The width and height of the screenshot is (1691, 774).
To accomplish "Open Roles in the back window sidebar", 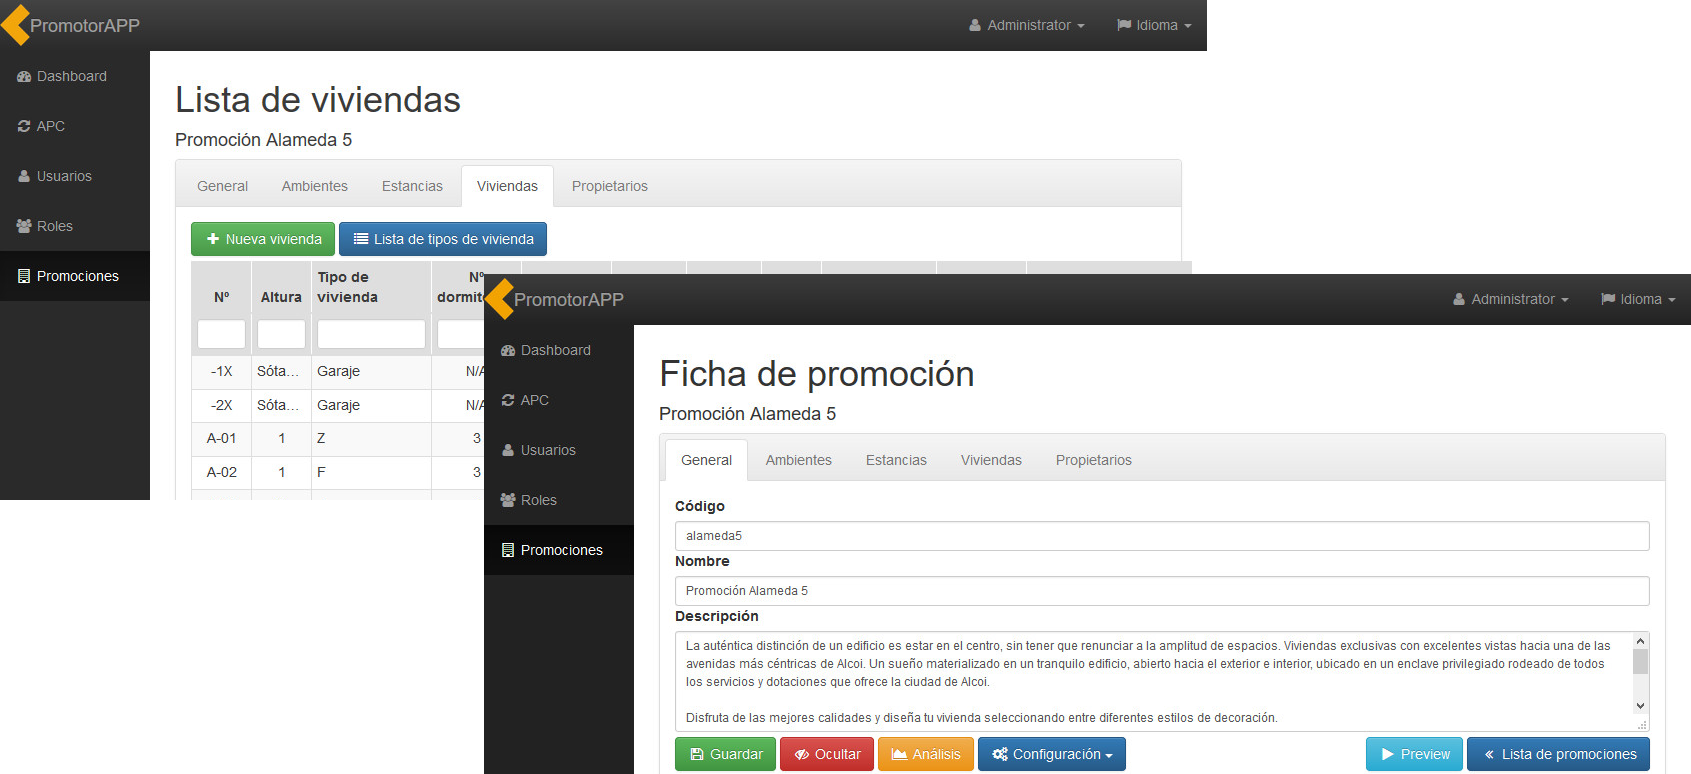I will coord(75,226).
